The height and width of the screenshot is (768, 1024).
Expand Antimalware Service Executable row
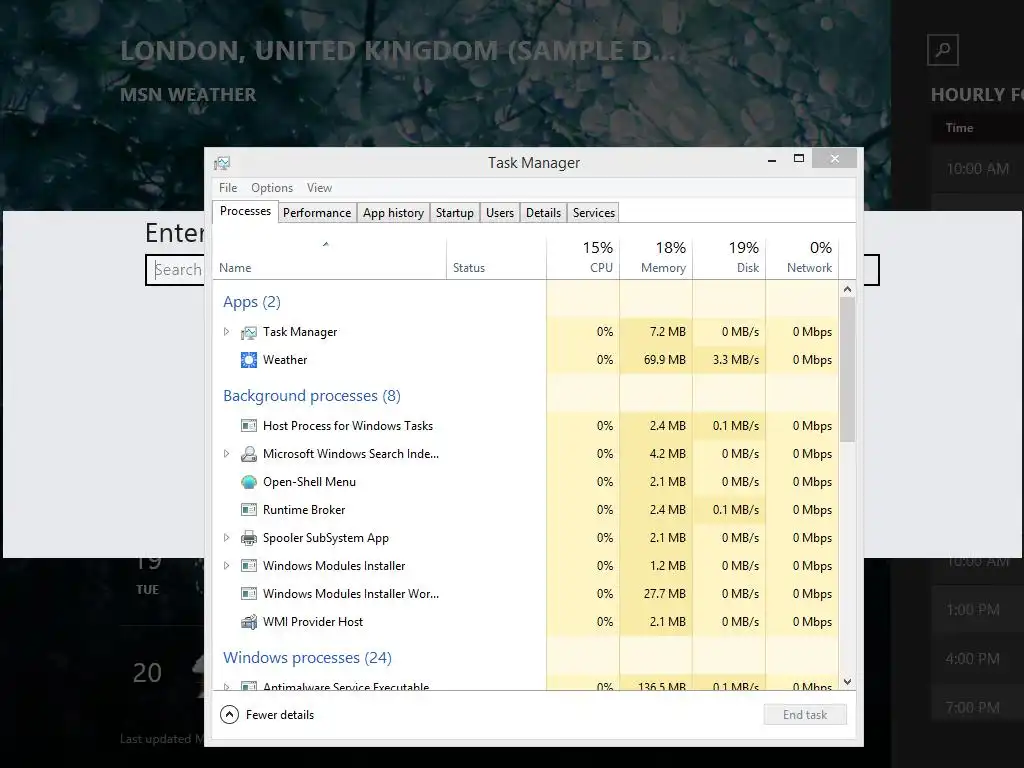click(x=227, y=686)
